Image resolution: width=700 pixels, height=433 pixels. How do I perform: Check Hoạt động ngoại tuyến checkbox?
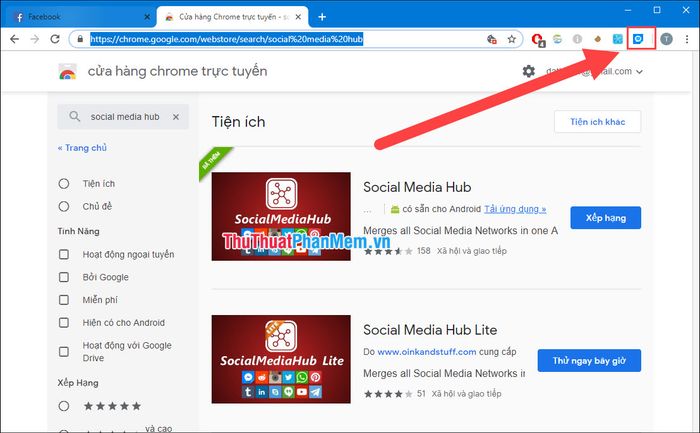pos(64,254)
